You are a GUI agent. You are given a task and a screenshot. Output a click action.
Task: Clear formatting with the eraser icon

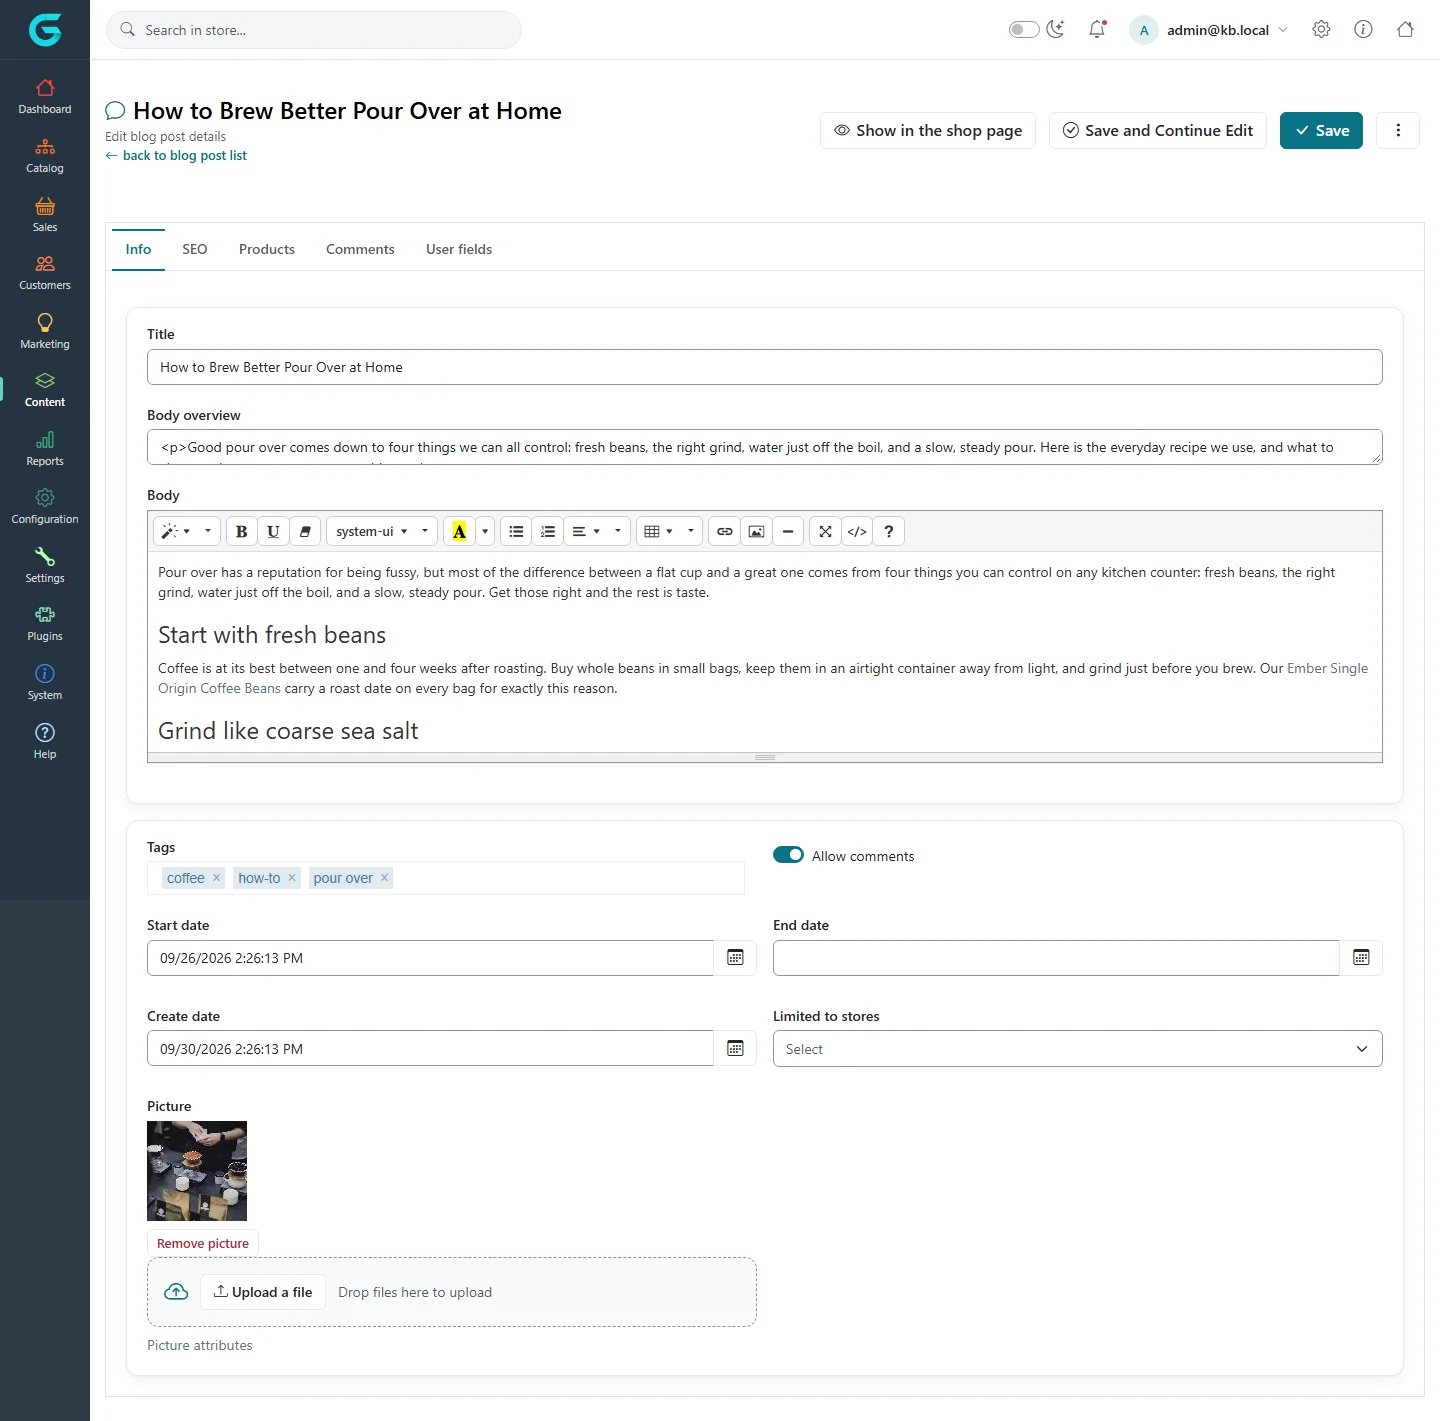(305, 532)
